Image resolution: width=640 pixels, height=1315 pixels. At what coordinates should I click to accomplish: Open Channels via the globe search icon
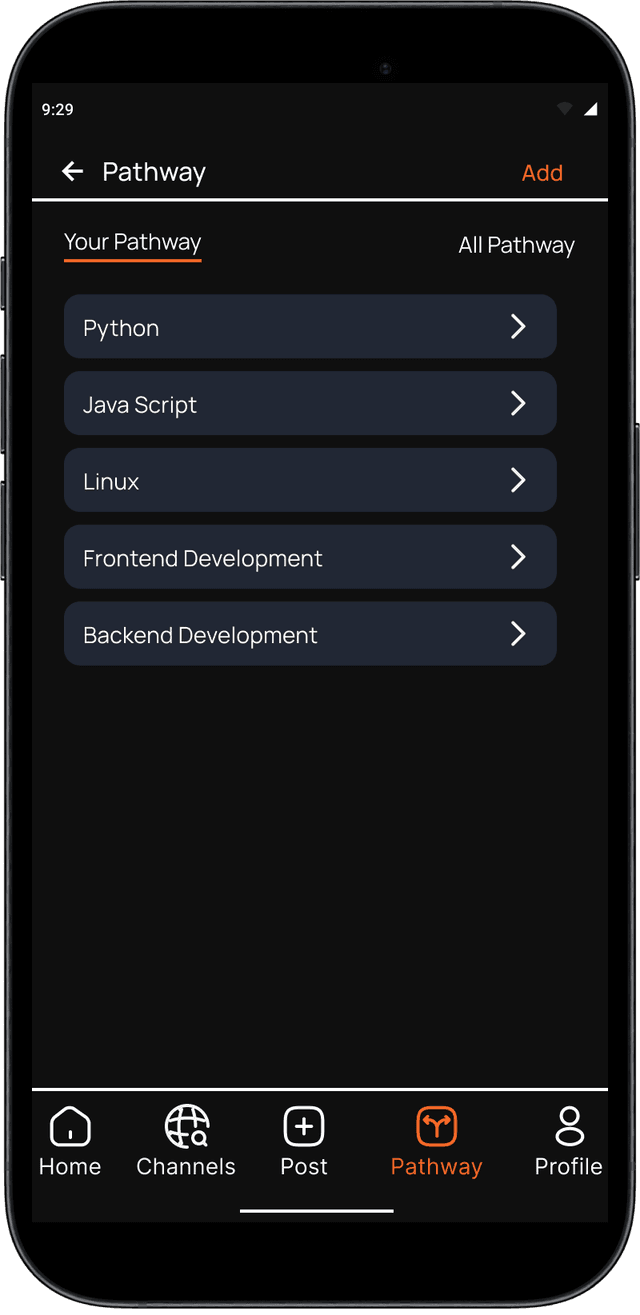187,1126
